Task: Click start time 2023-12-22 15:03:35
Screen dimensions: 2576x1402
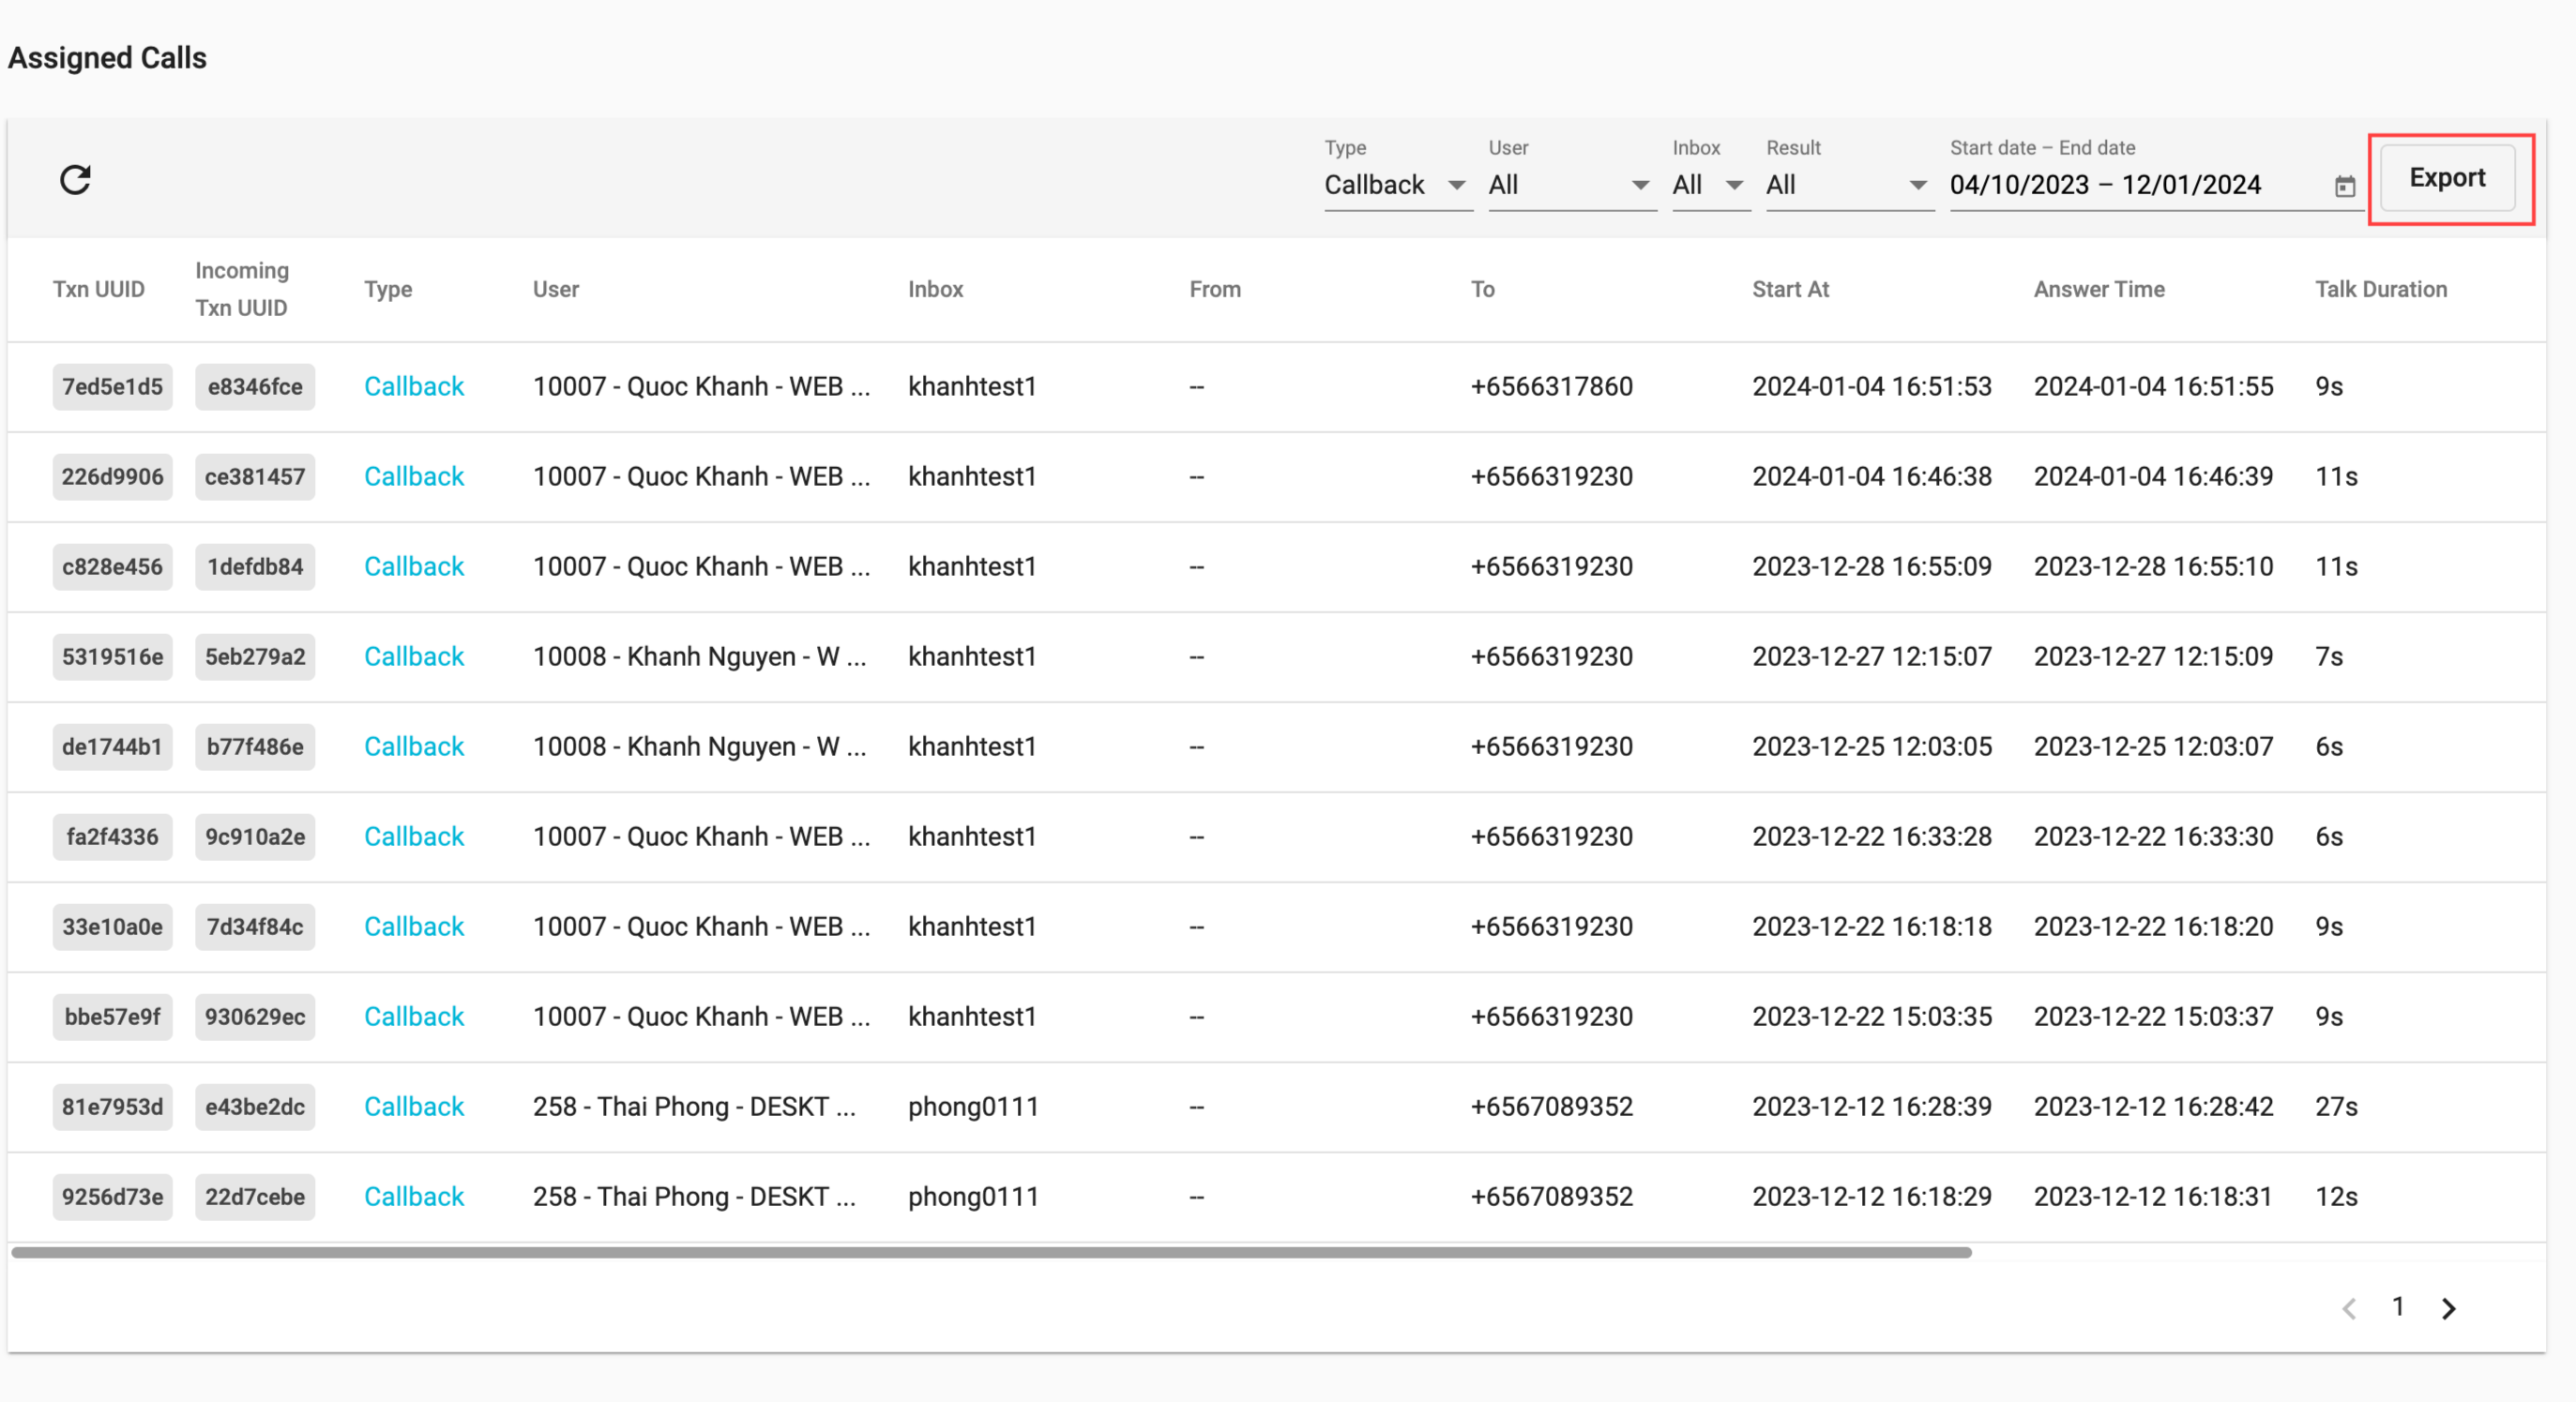Action: click(x=1872, y=1017)
